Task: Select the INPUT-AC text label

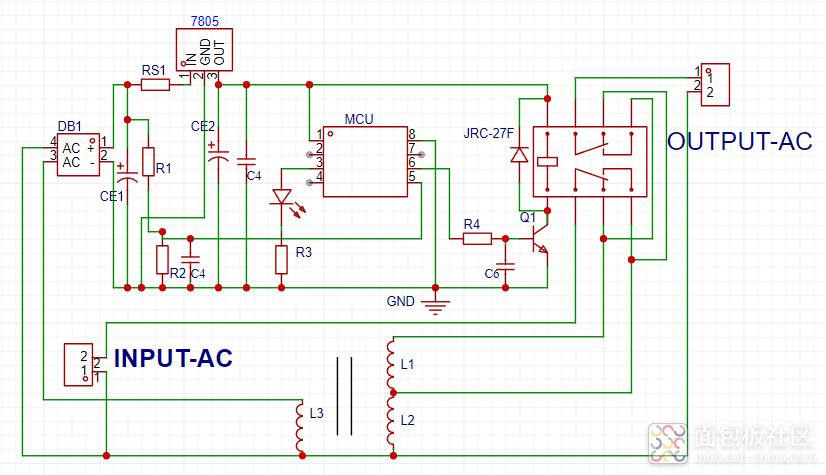Action: point(173,359)
